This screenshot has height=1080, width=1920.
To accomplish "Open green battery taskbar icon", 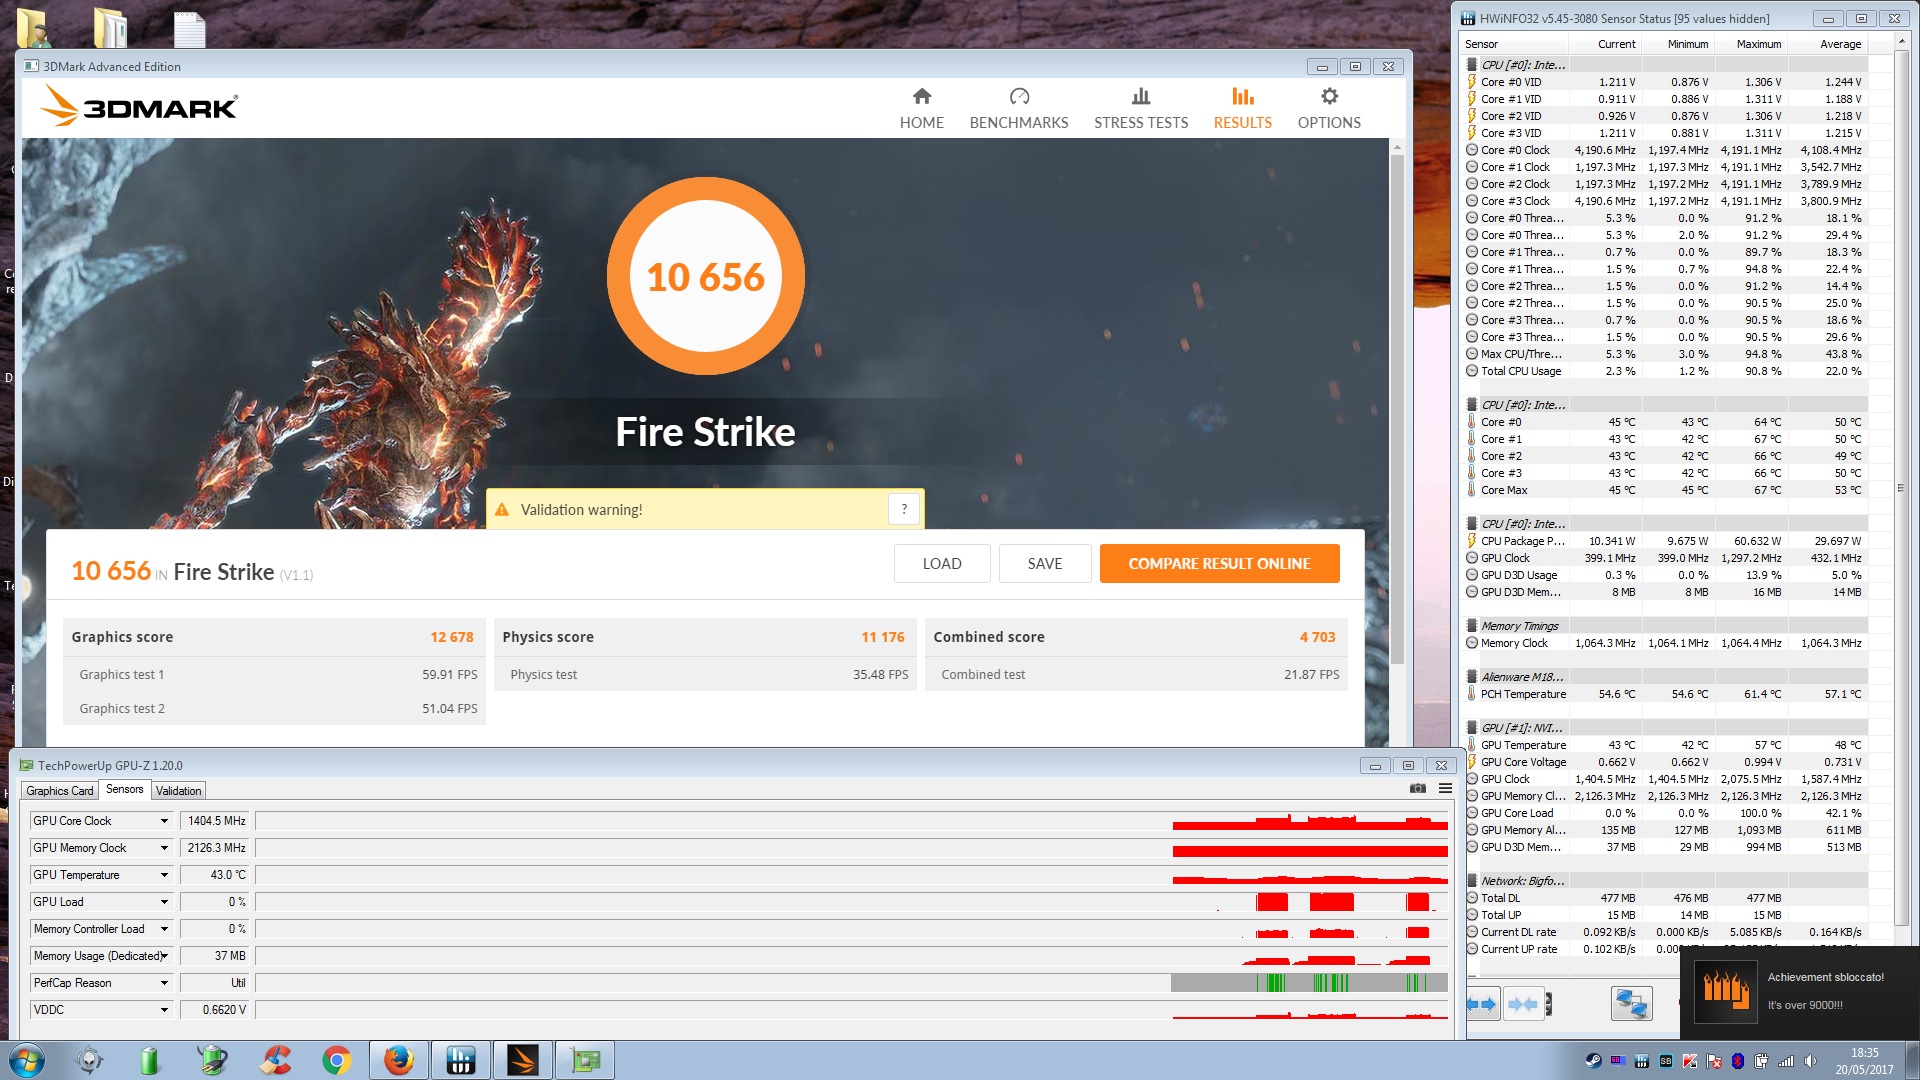I will pyautogui.click(x=150, y=1061).
